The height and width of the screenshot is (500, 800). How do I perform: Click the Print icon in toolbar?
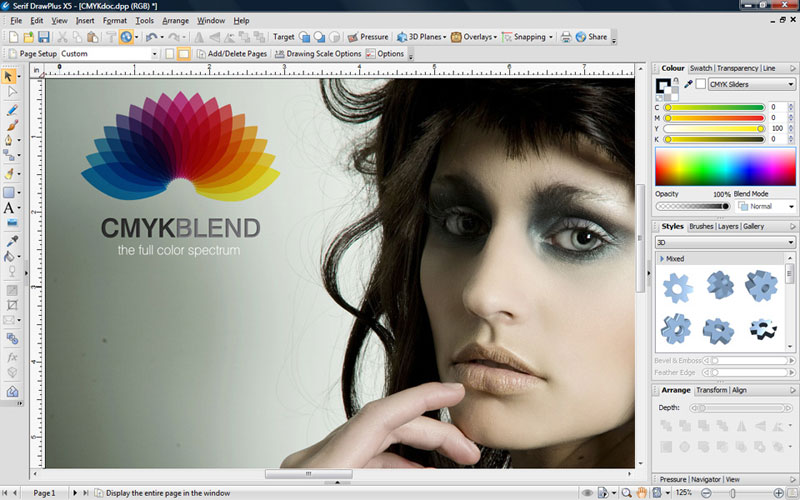coord(566,37)
